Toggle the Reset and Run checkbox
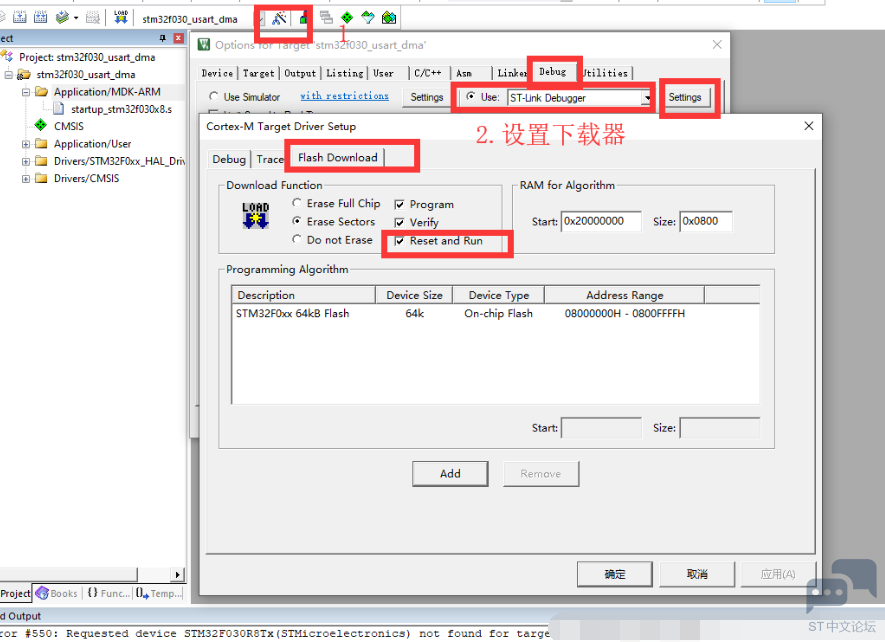This screenshot has height=642, width=885. pyautogui.click(x=400, y=241)
